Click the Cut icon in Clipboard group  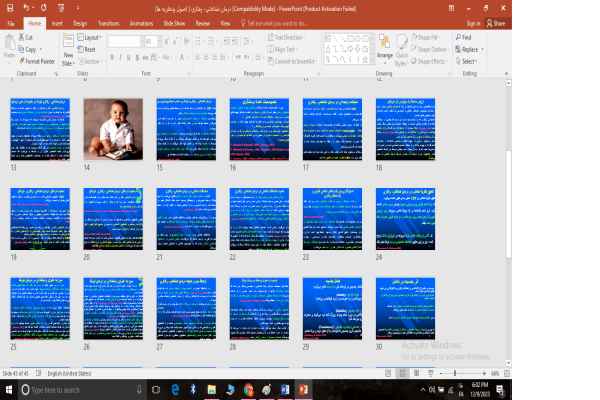(22, 37)
